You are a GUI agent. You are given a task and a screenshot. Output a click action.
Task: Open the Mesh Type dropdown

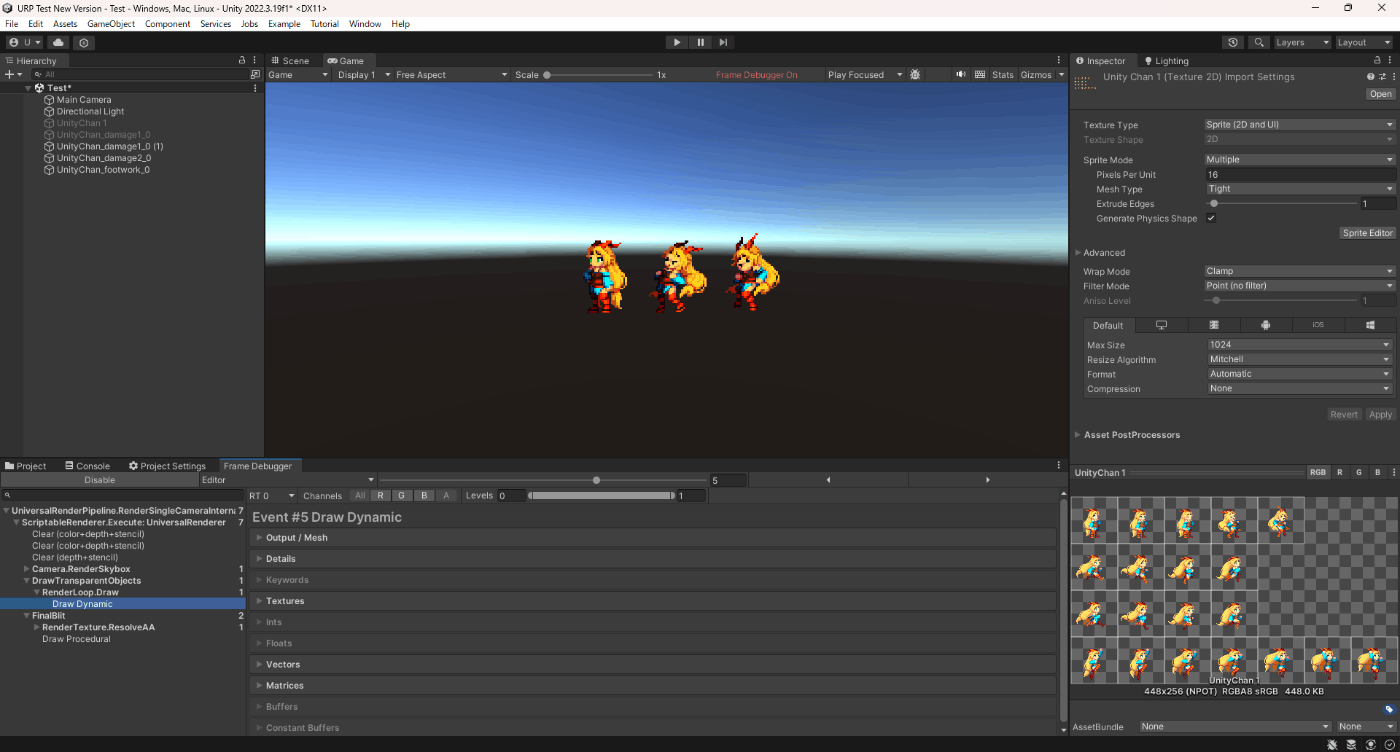pos(1299,189)
